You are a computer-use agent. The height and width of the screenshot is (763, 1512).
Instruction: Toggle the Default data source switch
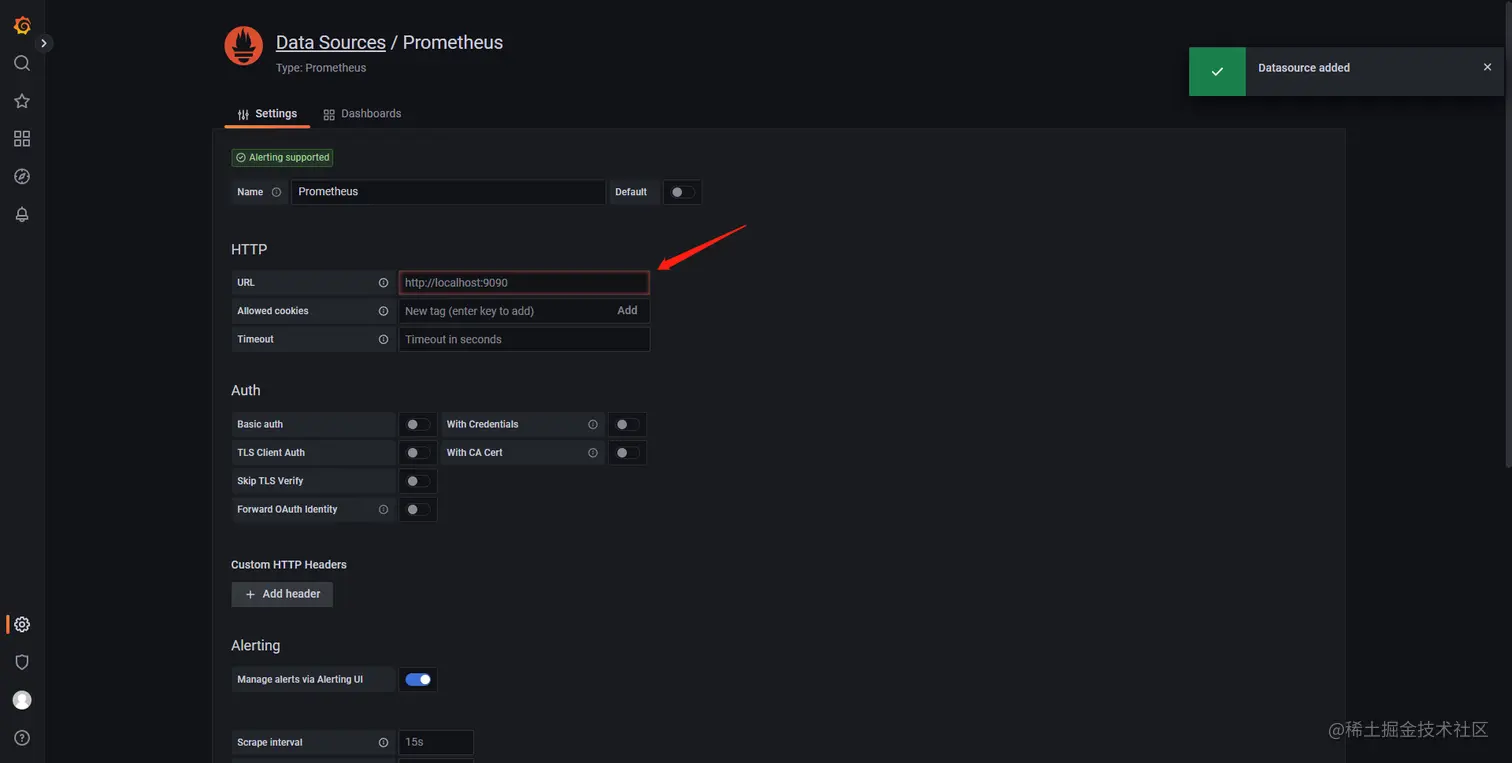click(x=682, y=192)
